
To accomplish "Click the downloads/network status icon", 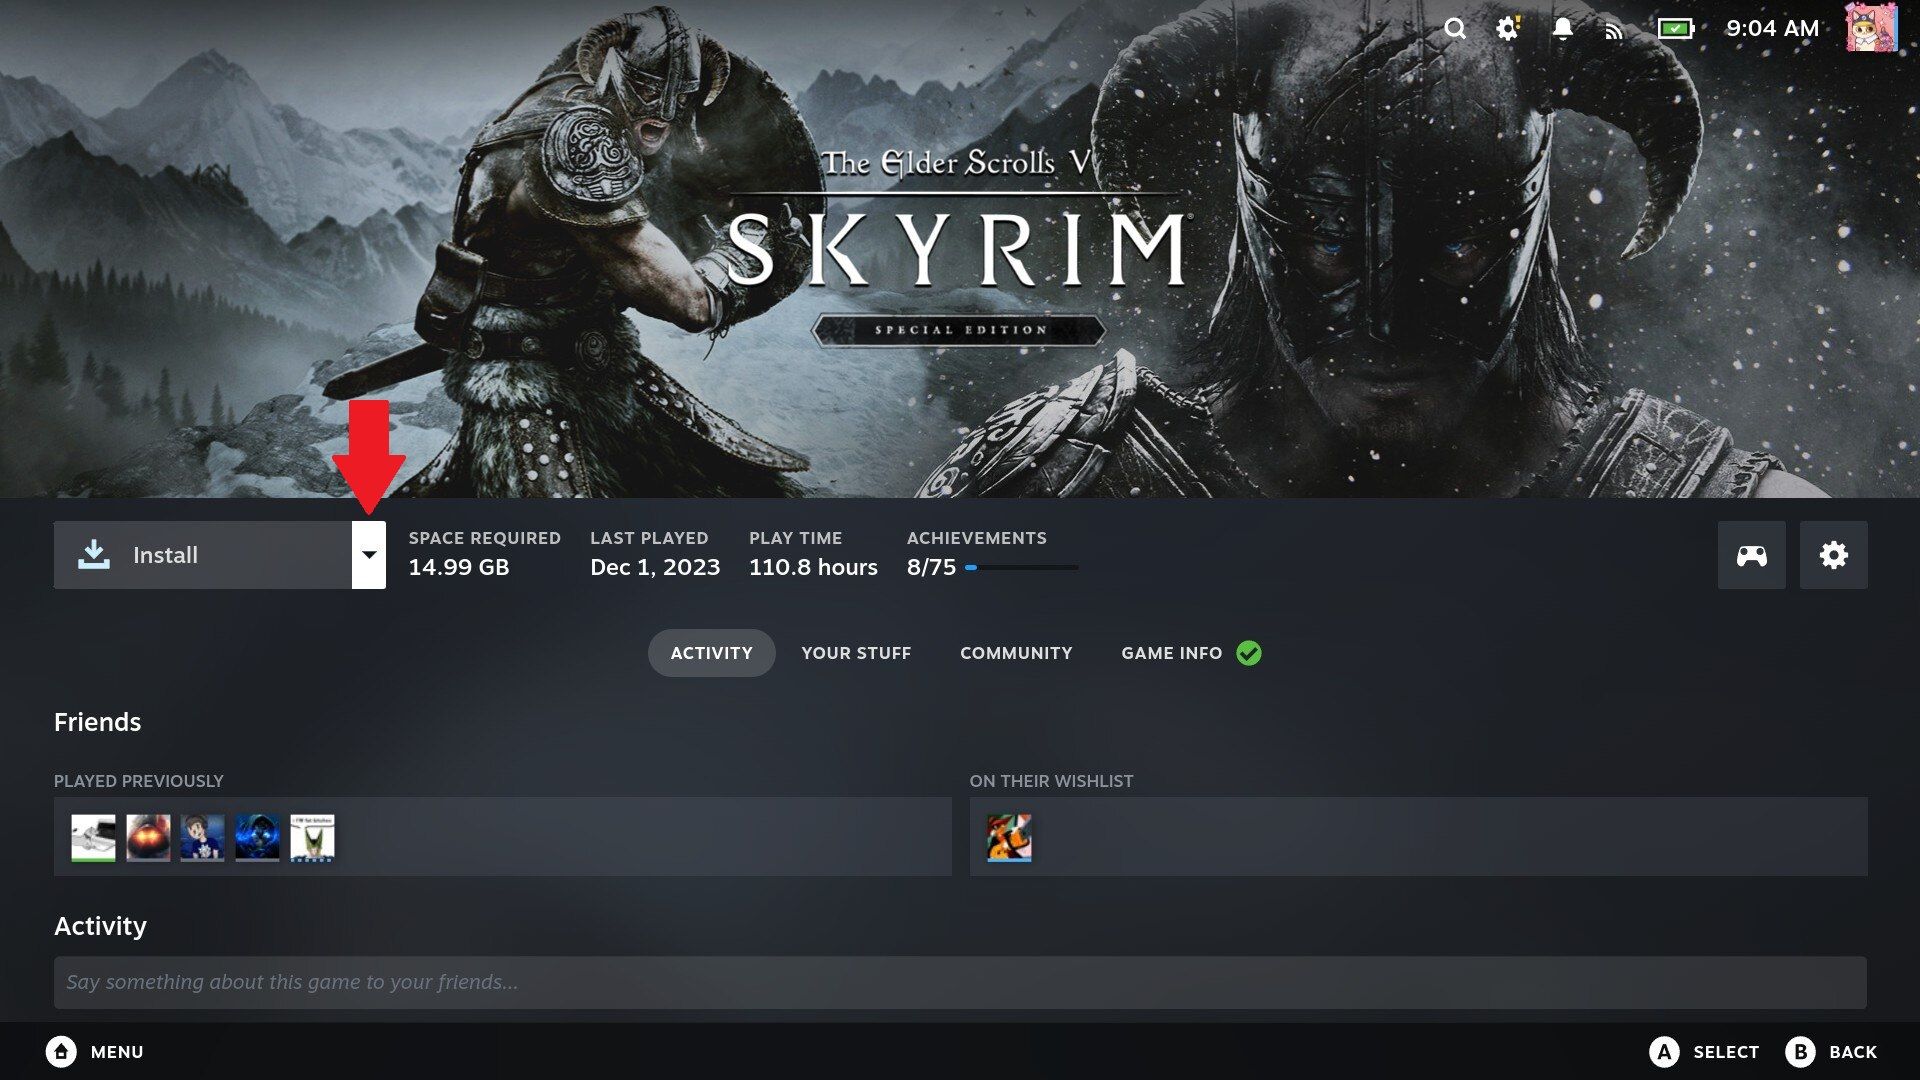I will click(1614, 29).
